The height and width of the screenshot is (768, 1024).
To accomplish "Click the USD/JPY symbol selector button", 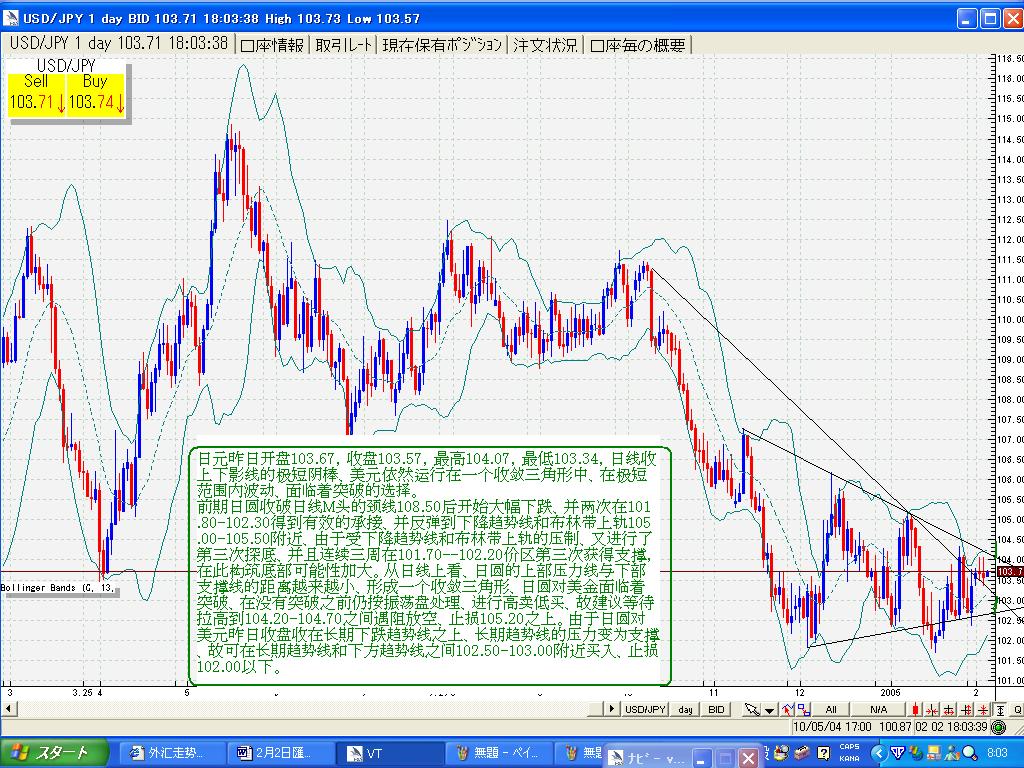I will point(645,709).
